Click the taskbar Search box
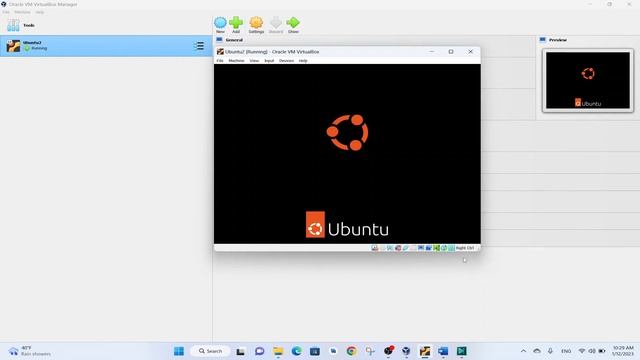640x360 pixels. click(x=211, y=351)
